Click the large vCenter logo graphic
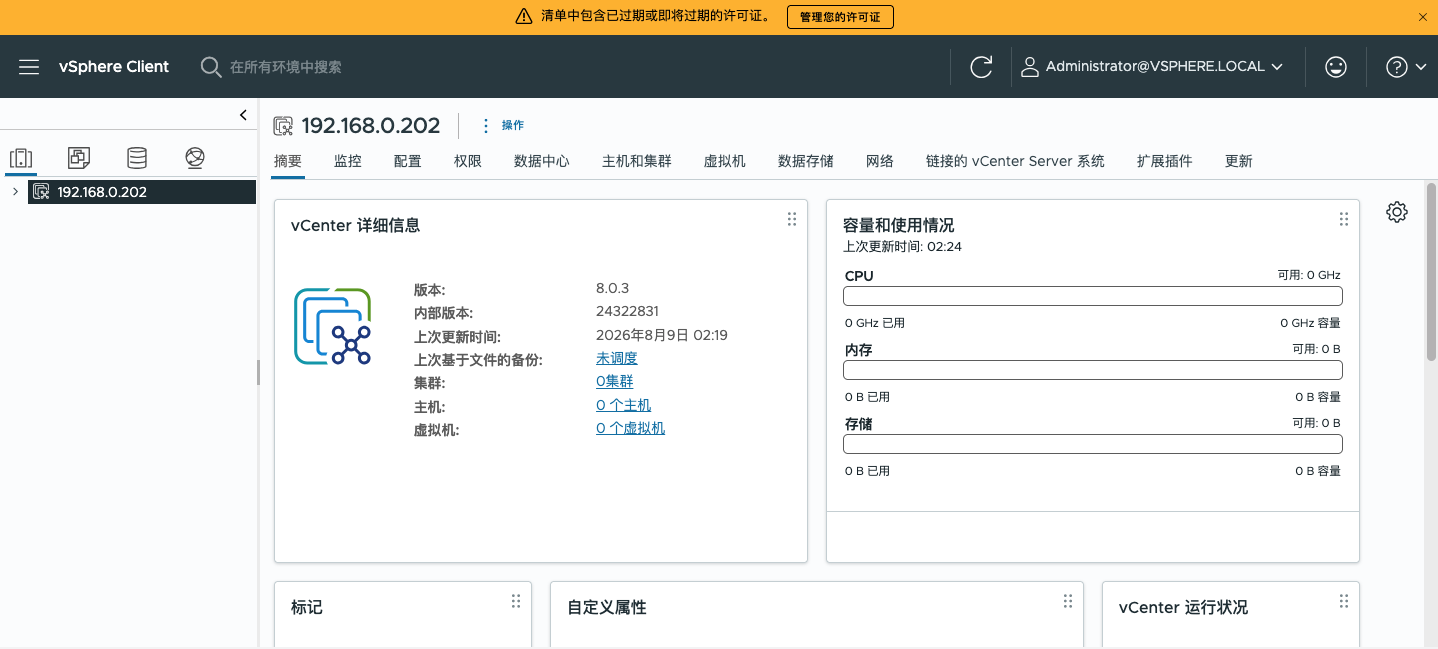1438x649 pixels. click(333, 326)
